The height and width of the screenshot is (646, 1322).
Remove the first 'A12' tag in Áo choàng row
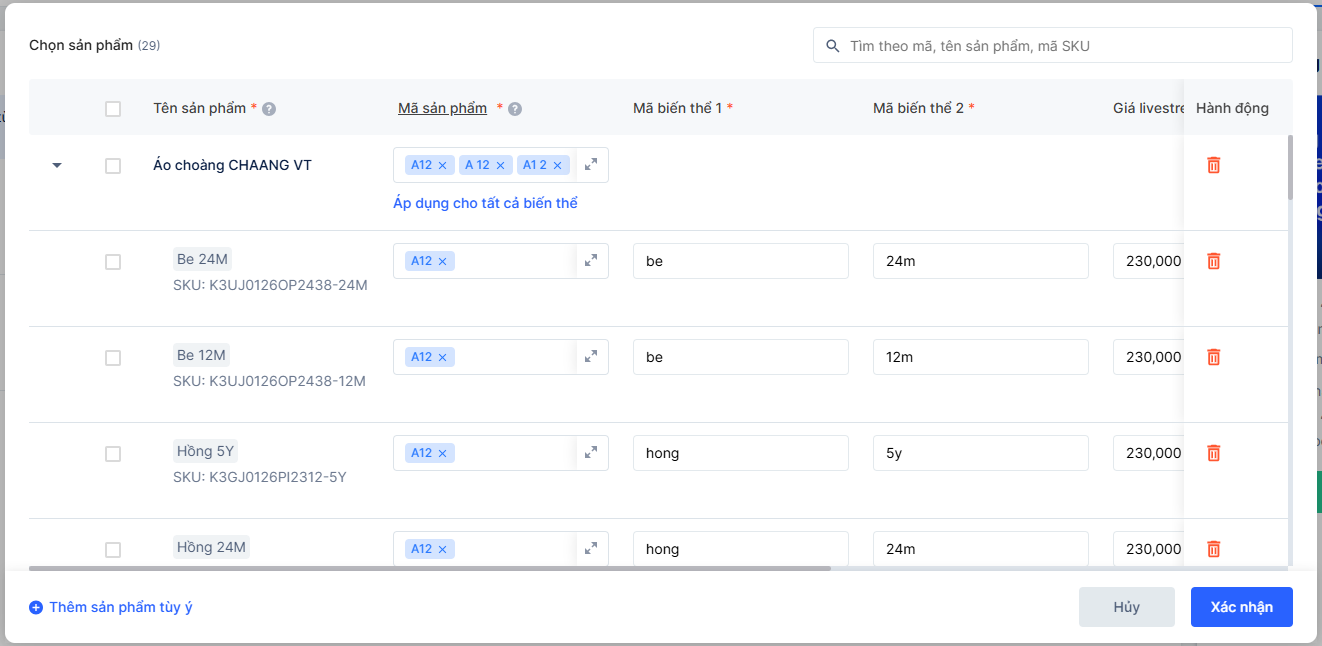click(x=442, y=166)
